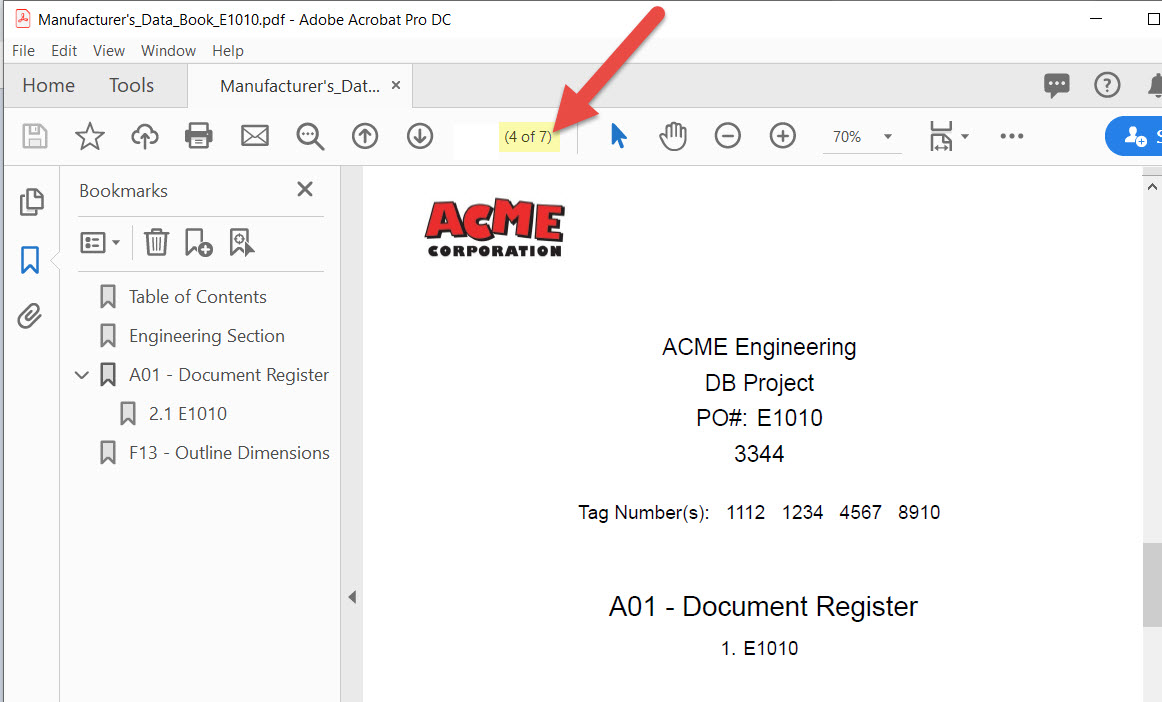Image resolution: width=1162 pixels, height=702 pixels.
Task: Go to next page arrow
Action: tap(419, 136)
